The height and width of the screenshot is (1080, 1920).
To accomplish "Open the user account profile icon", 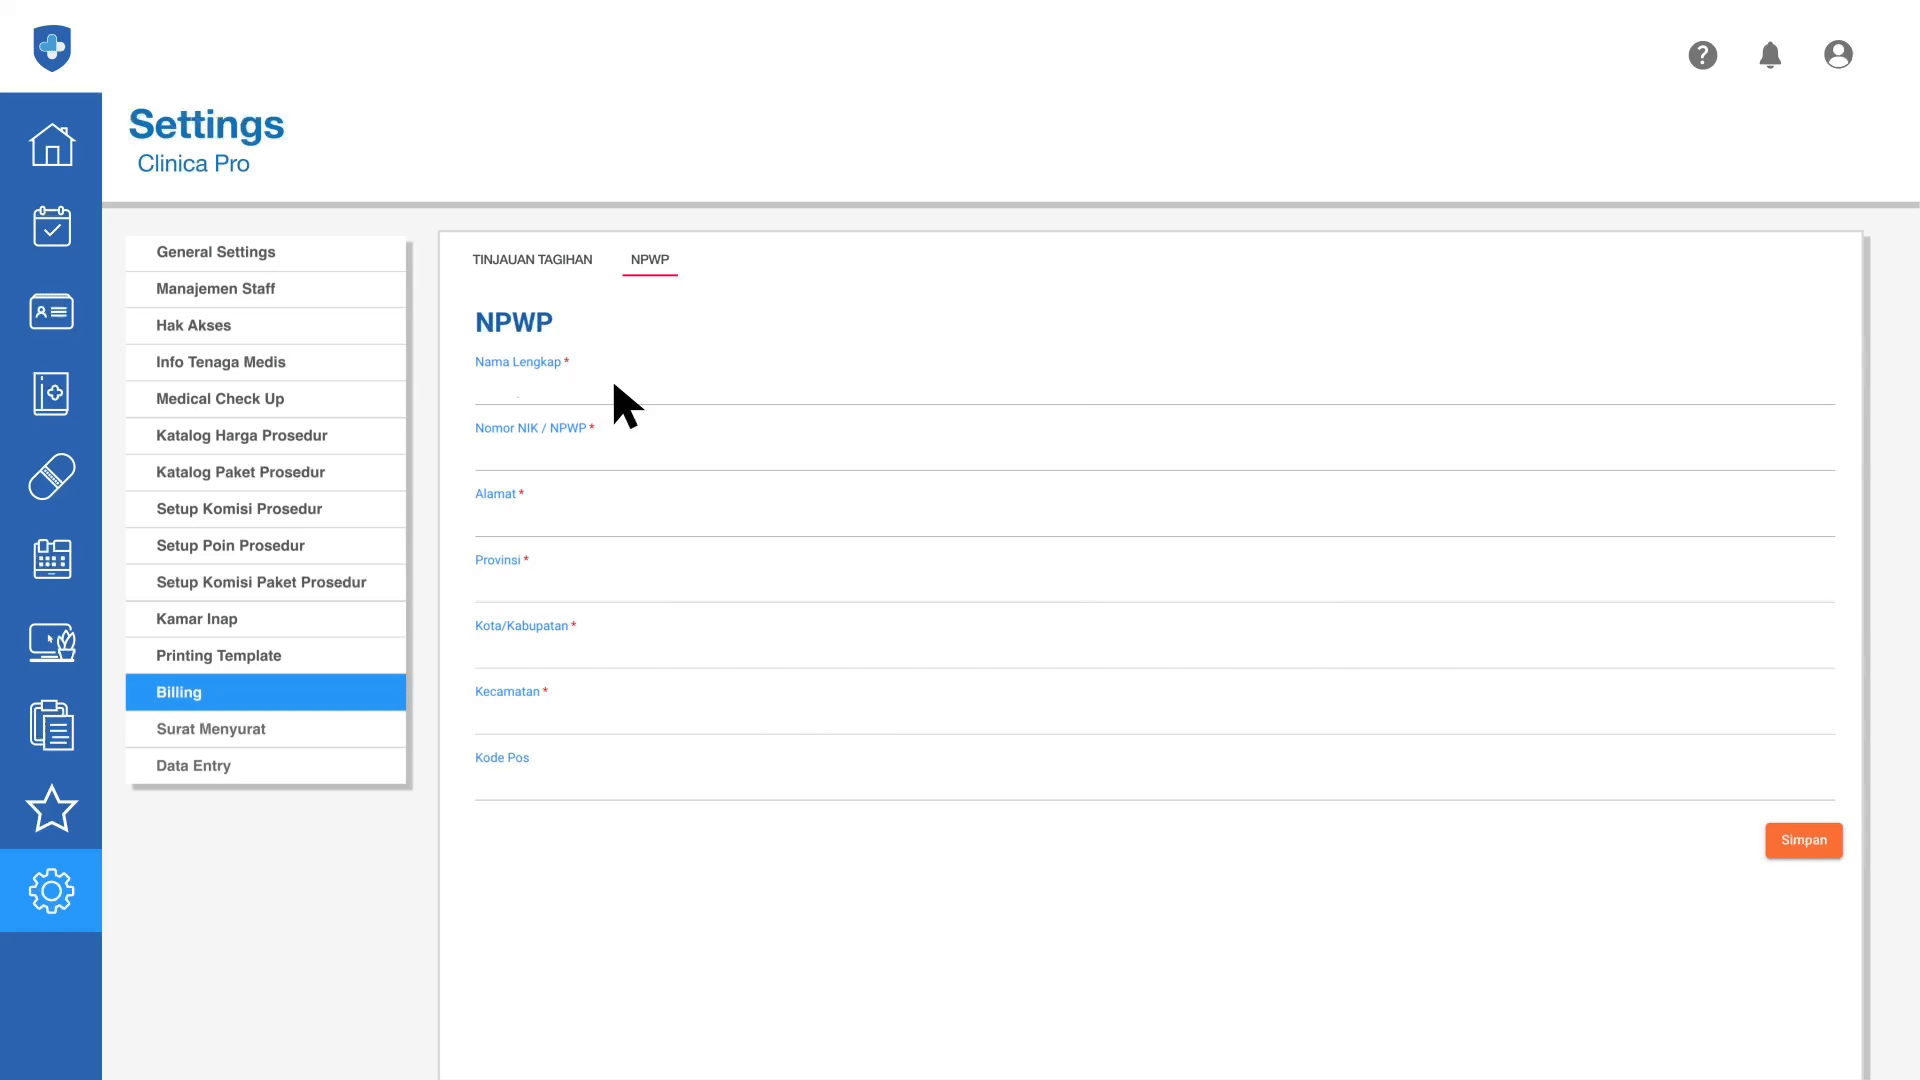I will (1838, 55).
